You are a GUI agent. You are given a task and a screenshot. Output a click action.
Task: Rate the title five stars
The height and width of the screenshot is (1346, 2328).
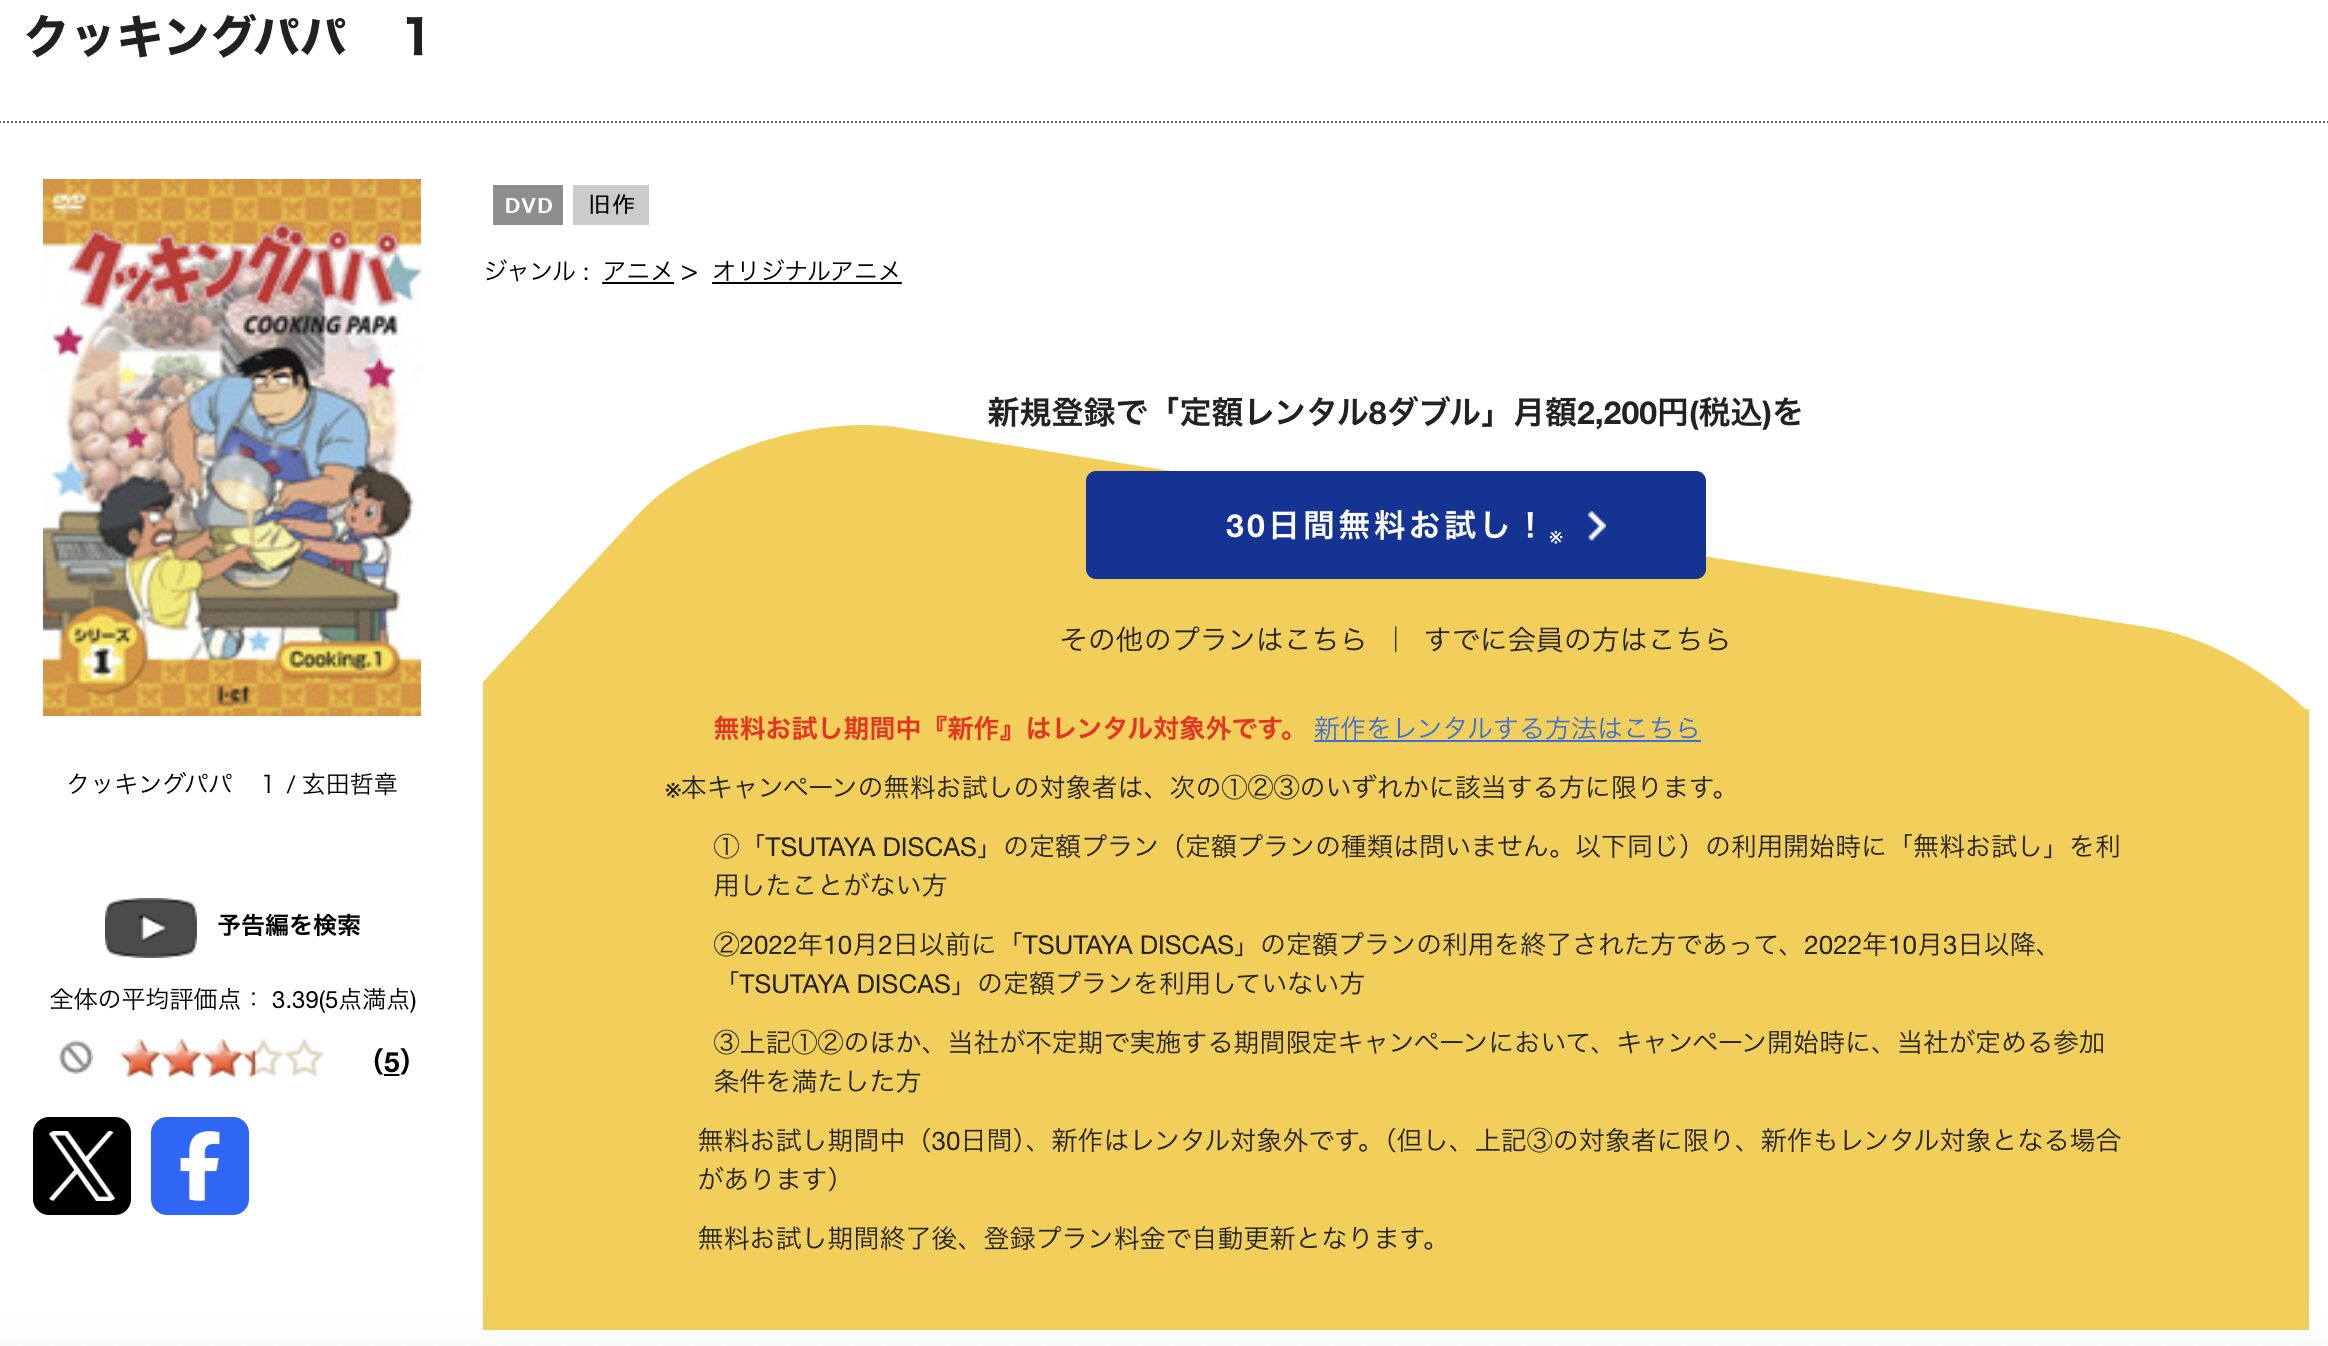305,1059
